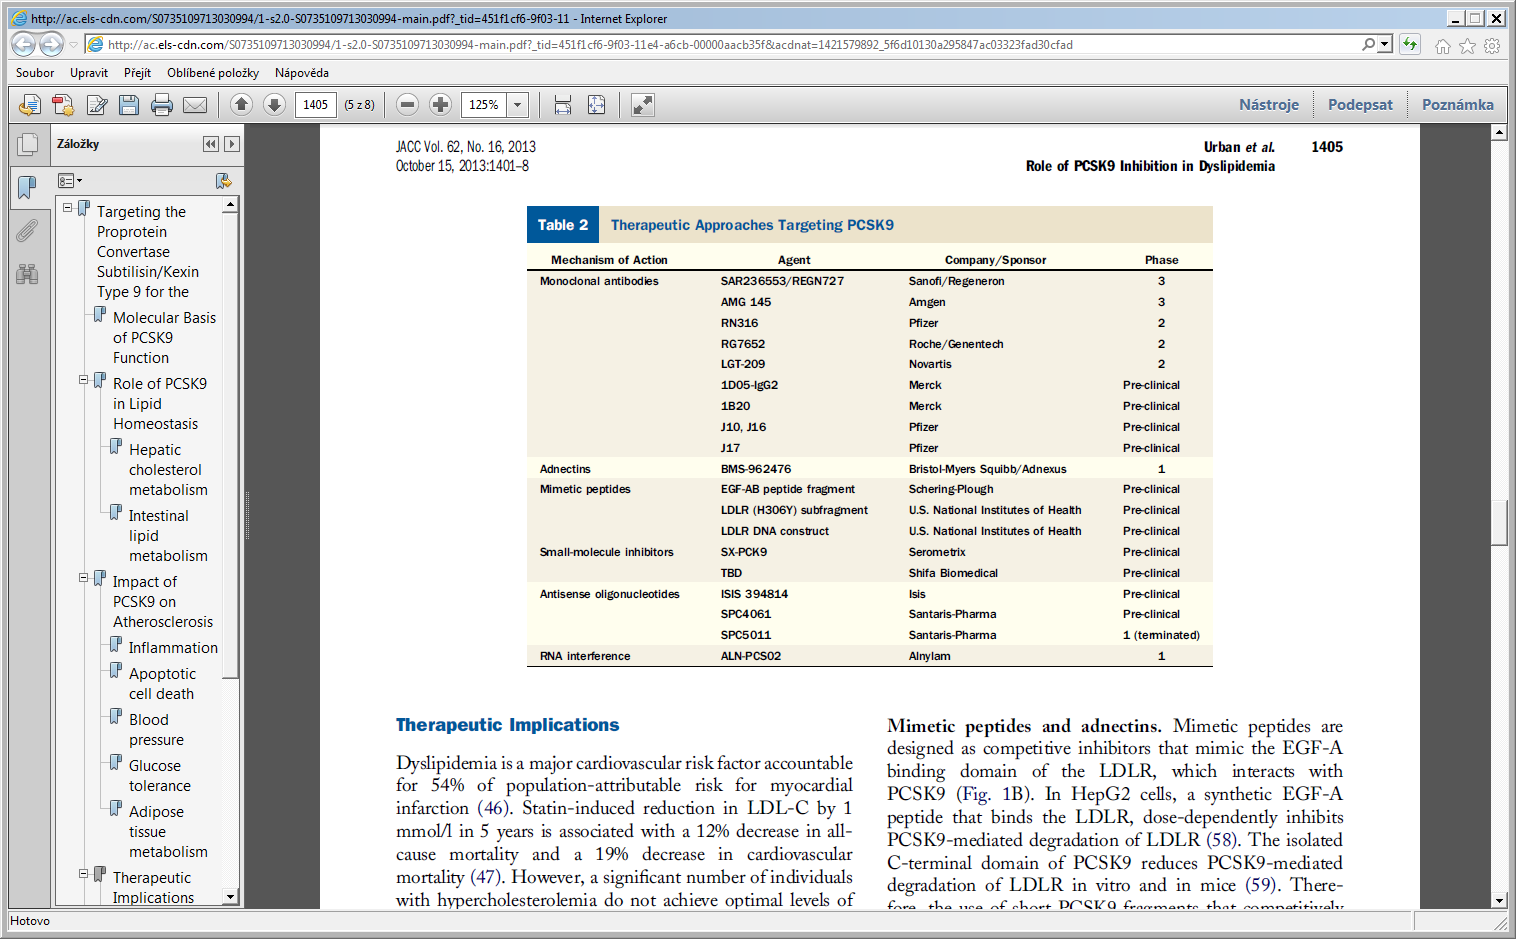
Task: Jump to 'Glucose tolerance' bookmark
Action: (x=159, y=775)
